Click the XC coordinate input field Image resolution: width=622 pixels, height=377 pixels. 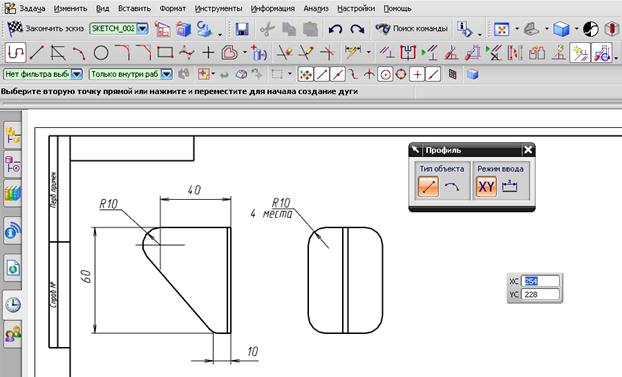540,281
